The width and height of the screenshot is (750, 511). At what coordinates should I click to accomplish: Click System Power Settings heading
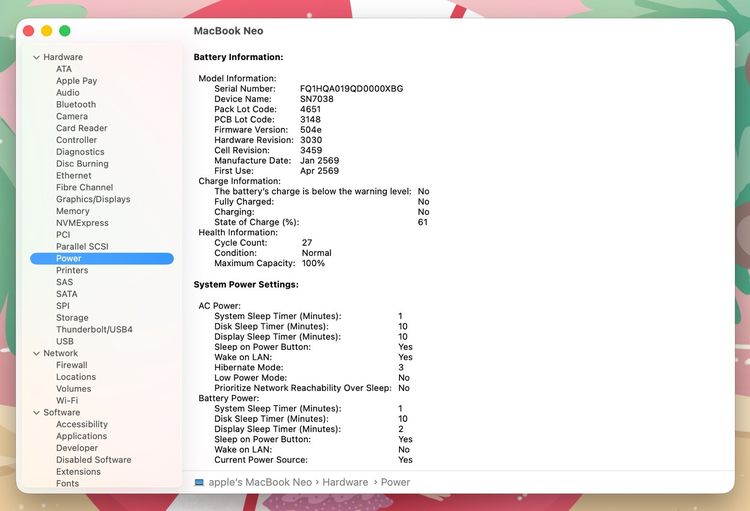[x=246, y=284]
